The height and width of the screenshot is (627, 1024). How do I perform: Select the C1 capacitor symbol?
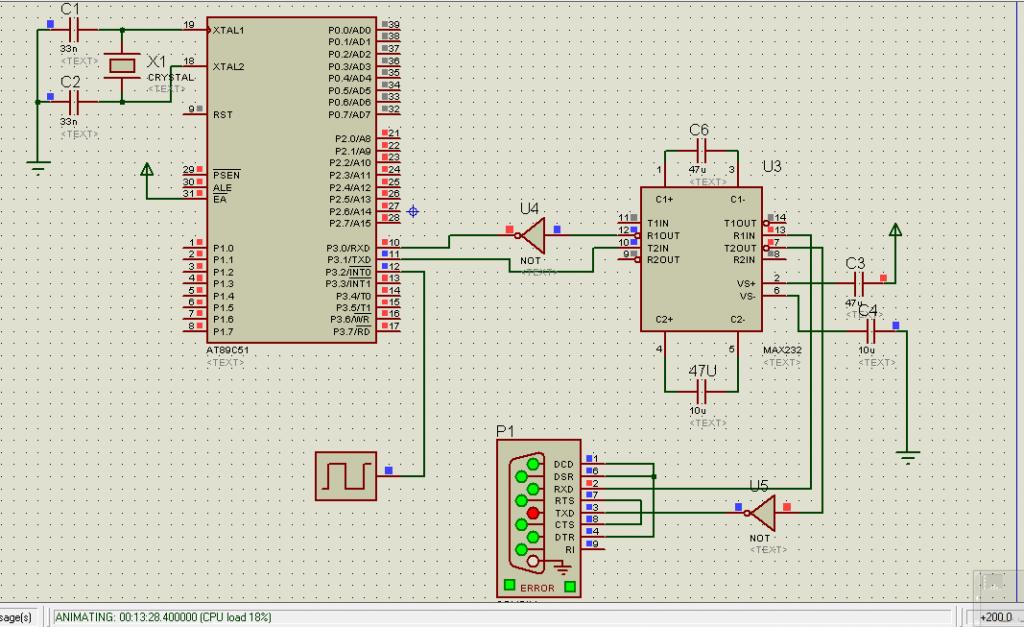[x=73, y=29]
